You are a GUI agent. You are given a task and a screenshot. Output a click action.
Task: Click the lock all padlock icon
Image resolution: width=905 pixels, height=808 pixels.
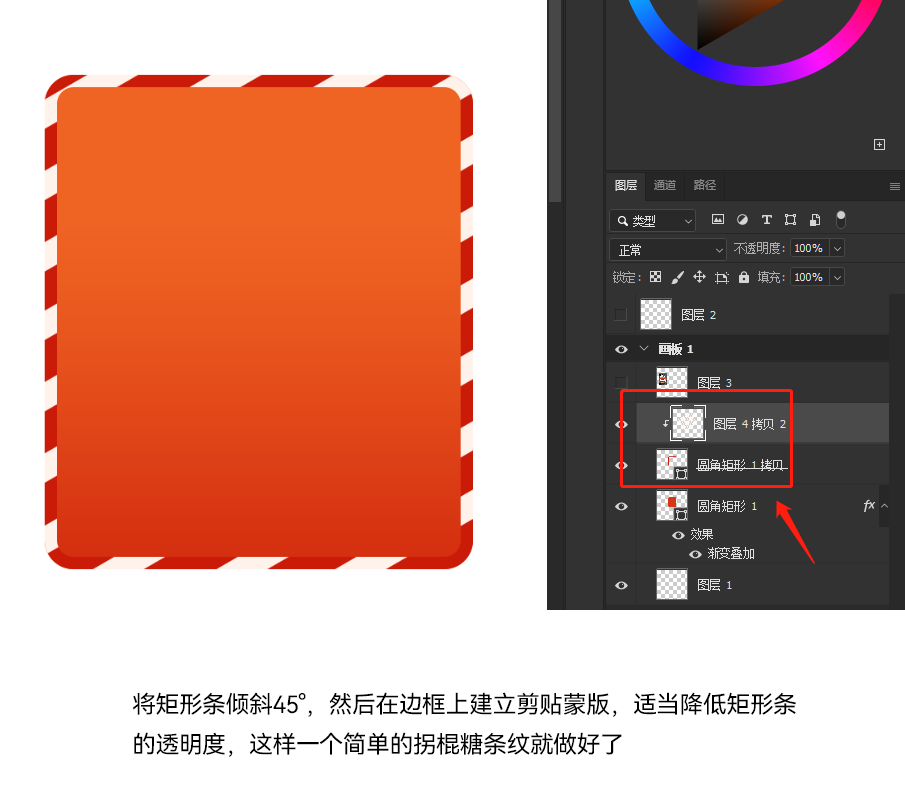coord(744,277)
